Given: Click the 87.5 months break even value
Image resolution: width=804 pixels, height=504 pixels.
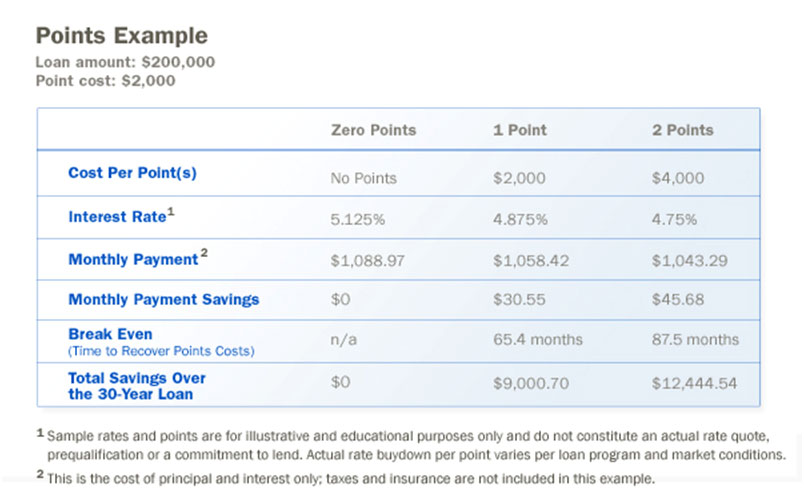Looking at the screenshot, I should pos(695,339).
